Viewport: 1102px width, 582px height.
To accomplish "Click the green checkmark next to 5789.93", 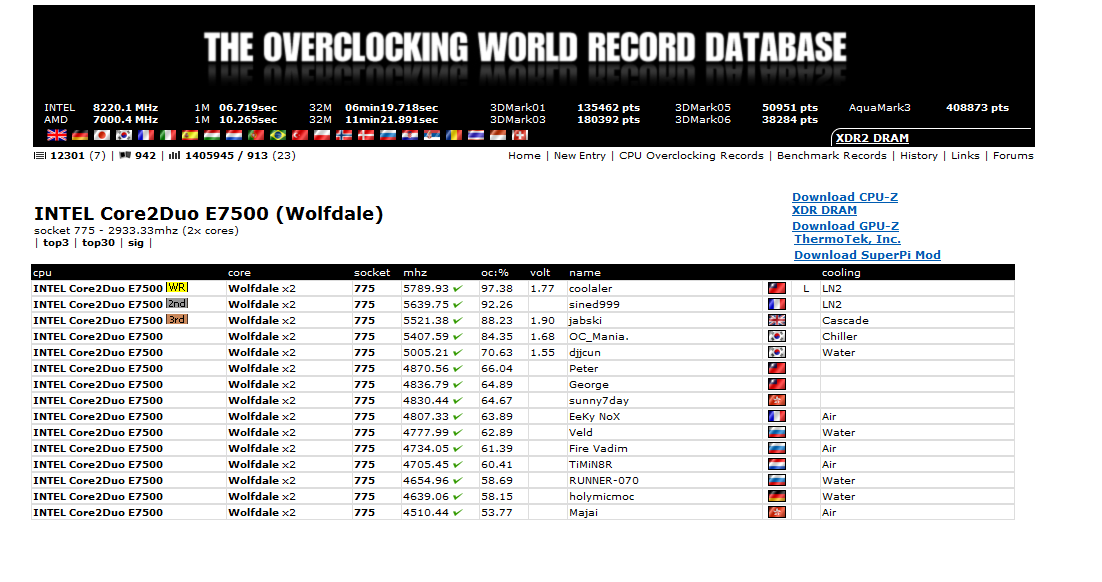I will click(458, 288).
